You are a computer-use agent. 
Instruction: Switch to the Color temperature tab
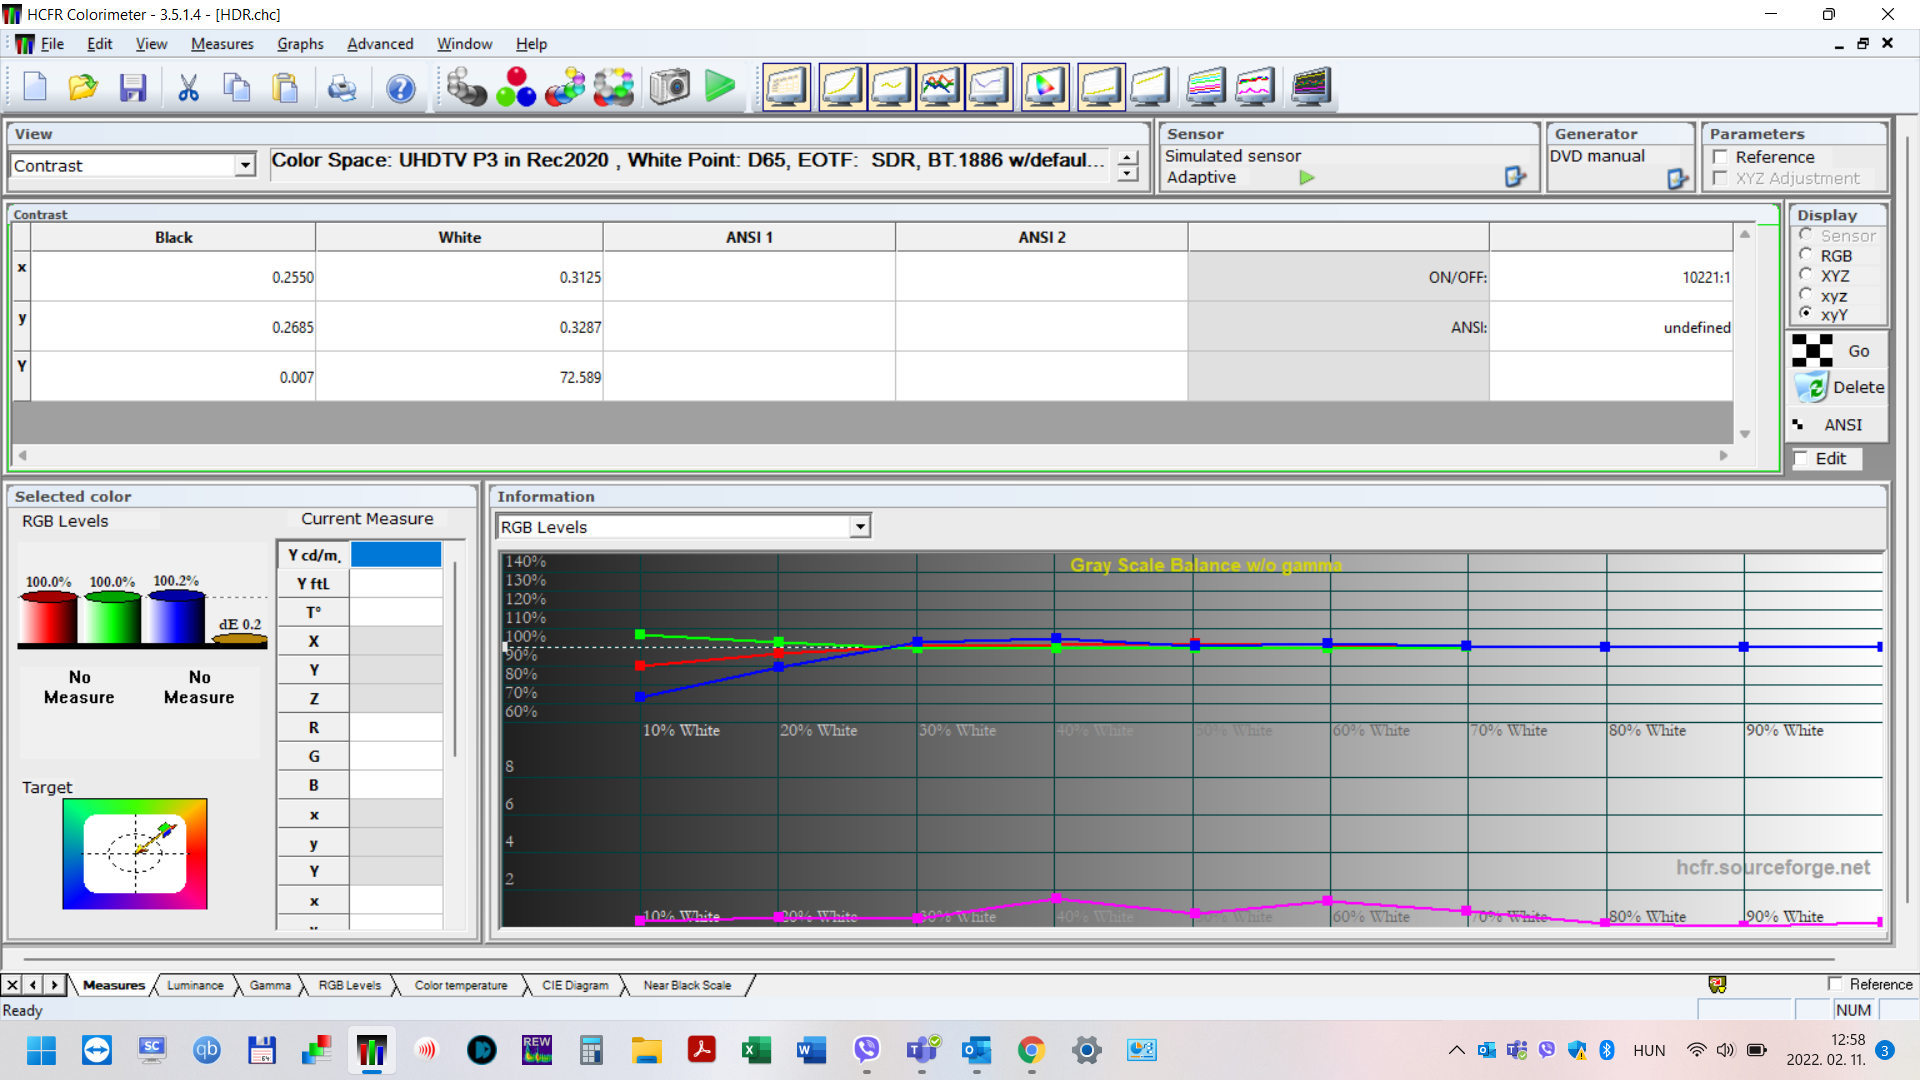pyautogui.click(x=461, y=985)
